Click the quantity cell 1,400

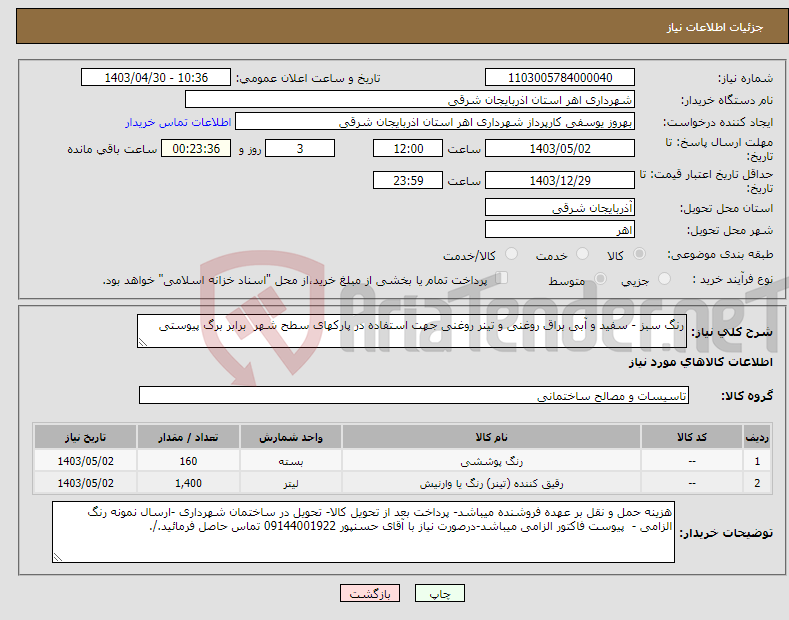188,483
